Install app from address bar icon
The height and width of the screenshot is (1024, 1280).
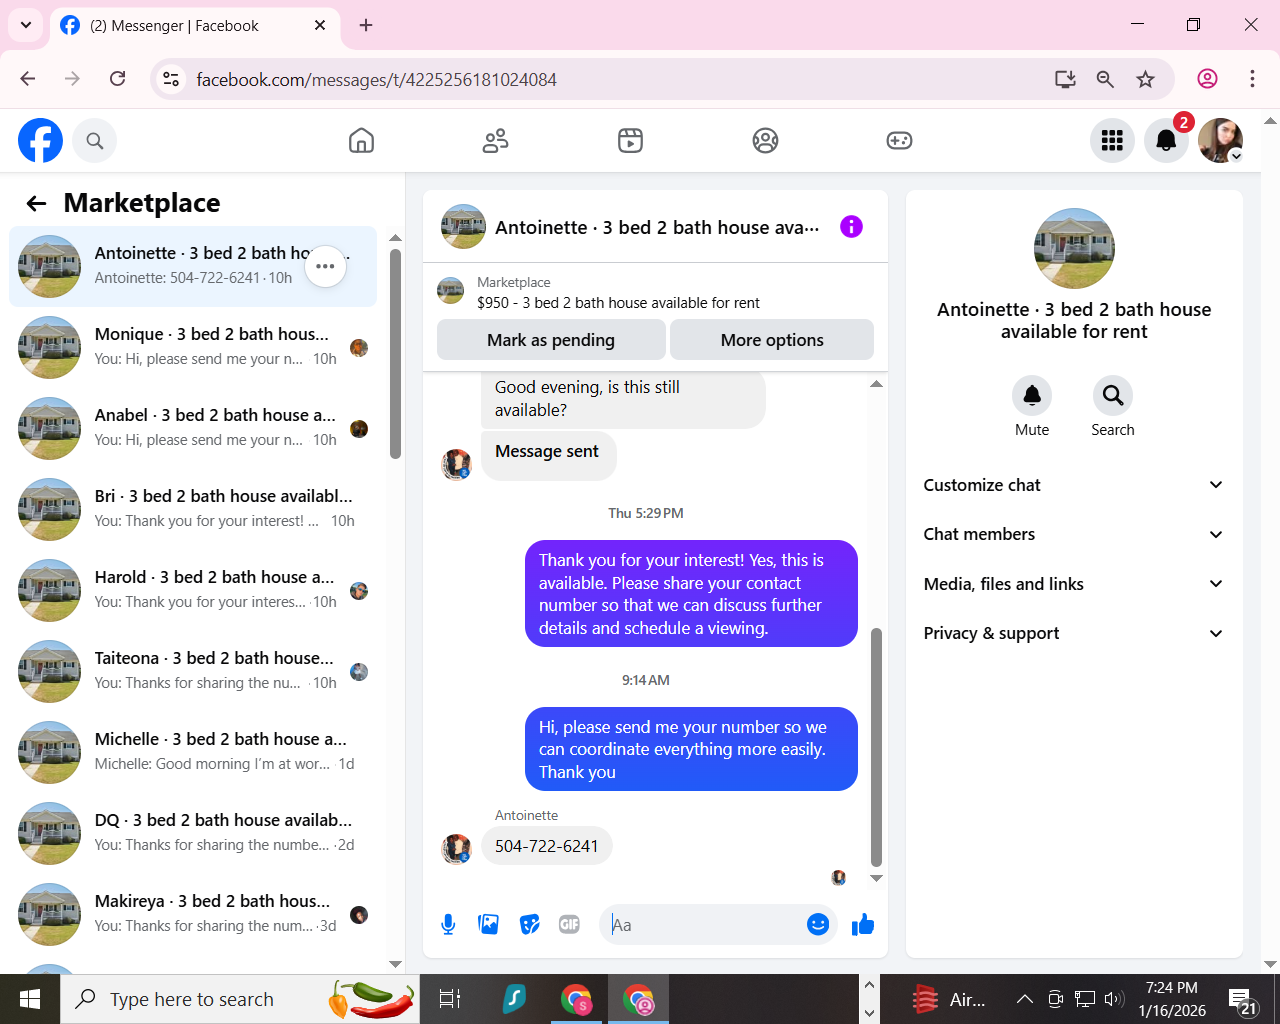click(1065, 79)
